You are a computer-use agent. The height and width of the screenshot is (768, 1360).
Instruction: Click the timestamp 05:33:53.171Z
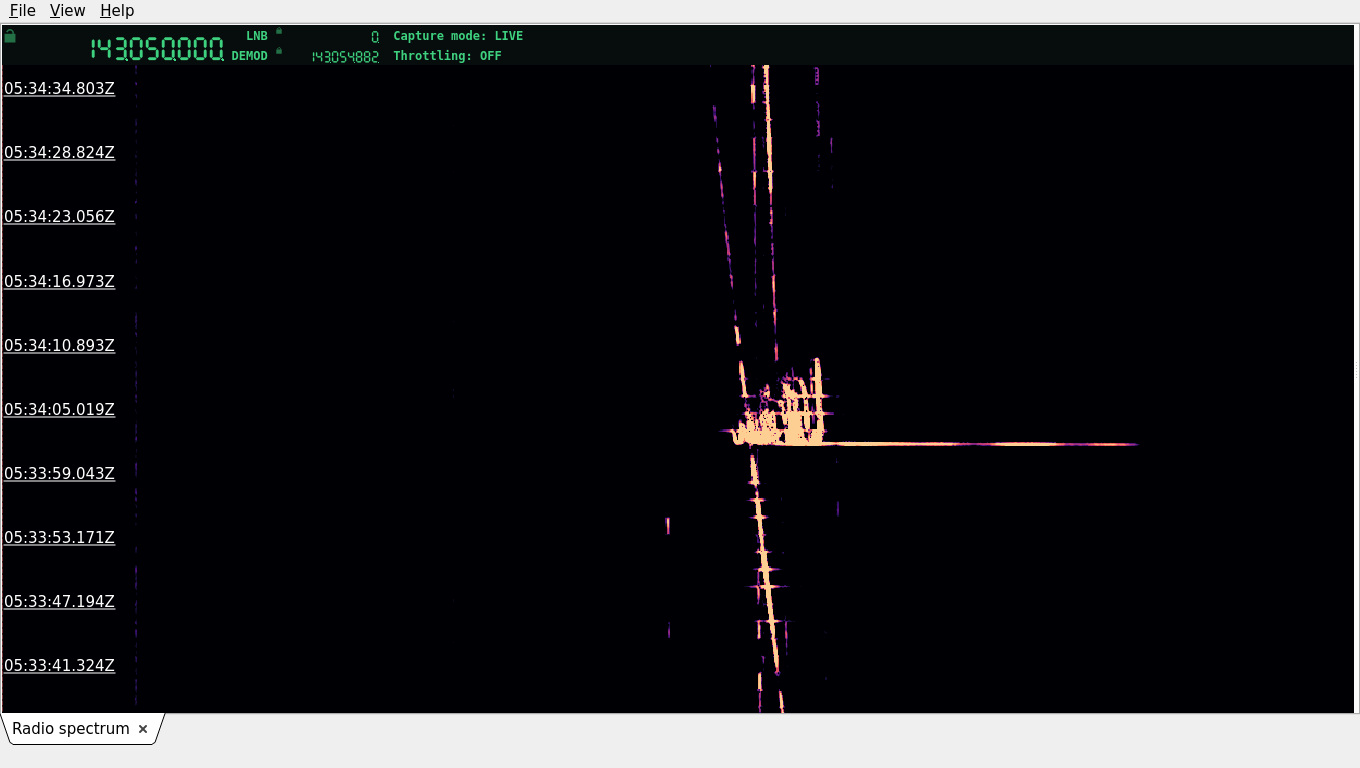(x=59, y=537)
